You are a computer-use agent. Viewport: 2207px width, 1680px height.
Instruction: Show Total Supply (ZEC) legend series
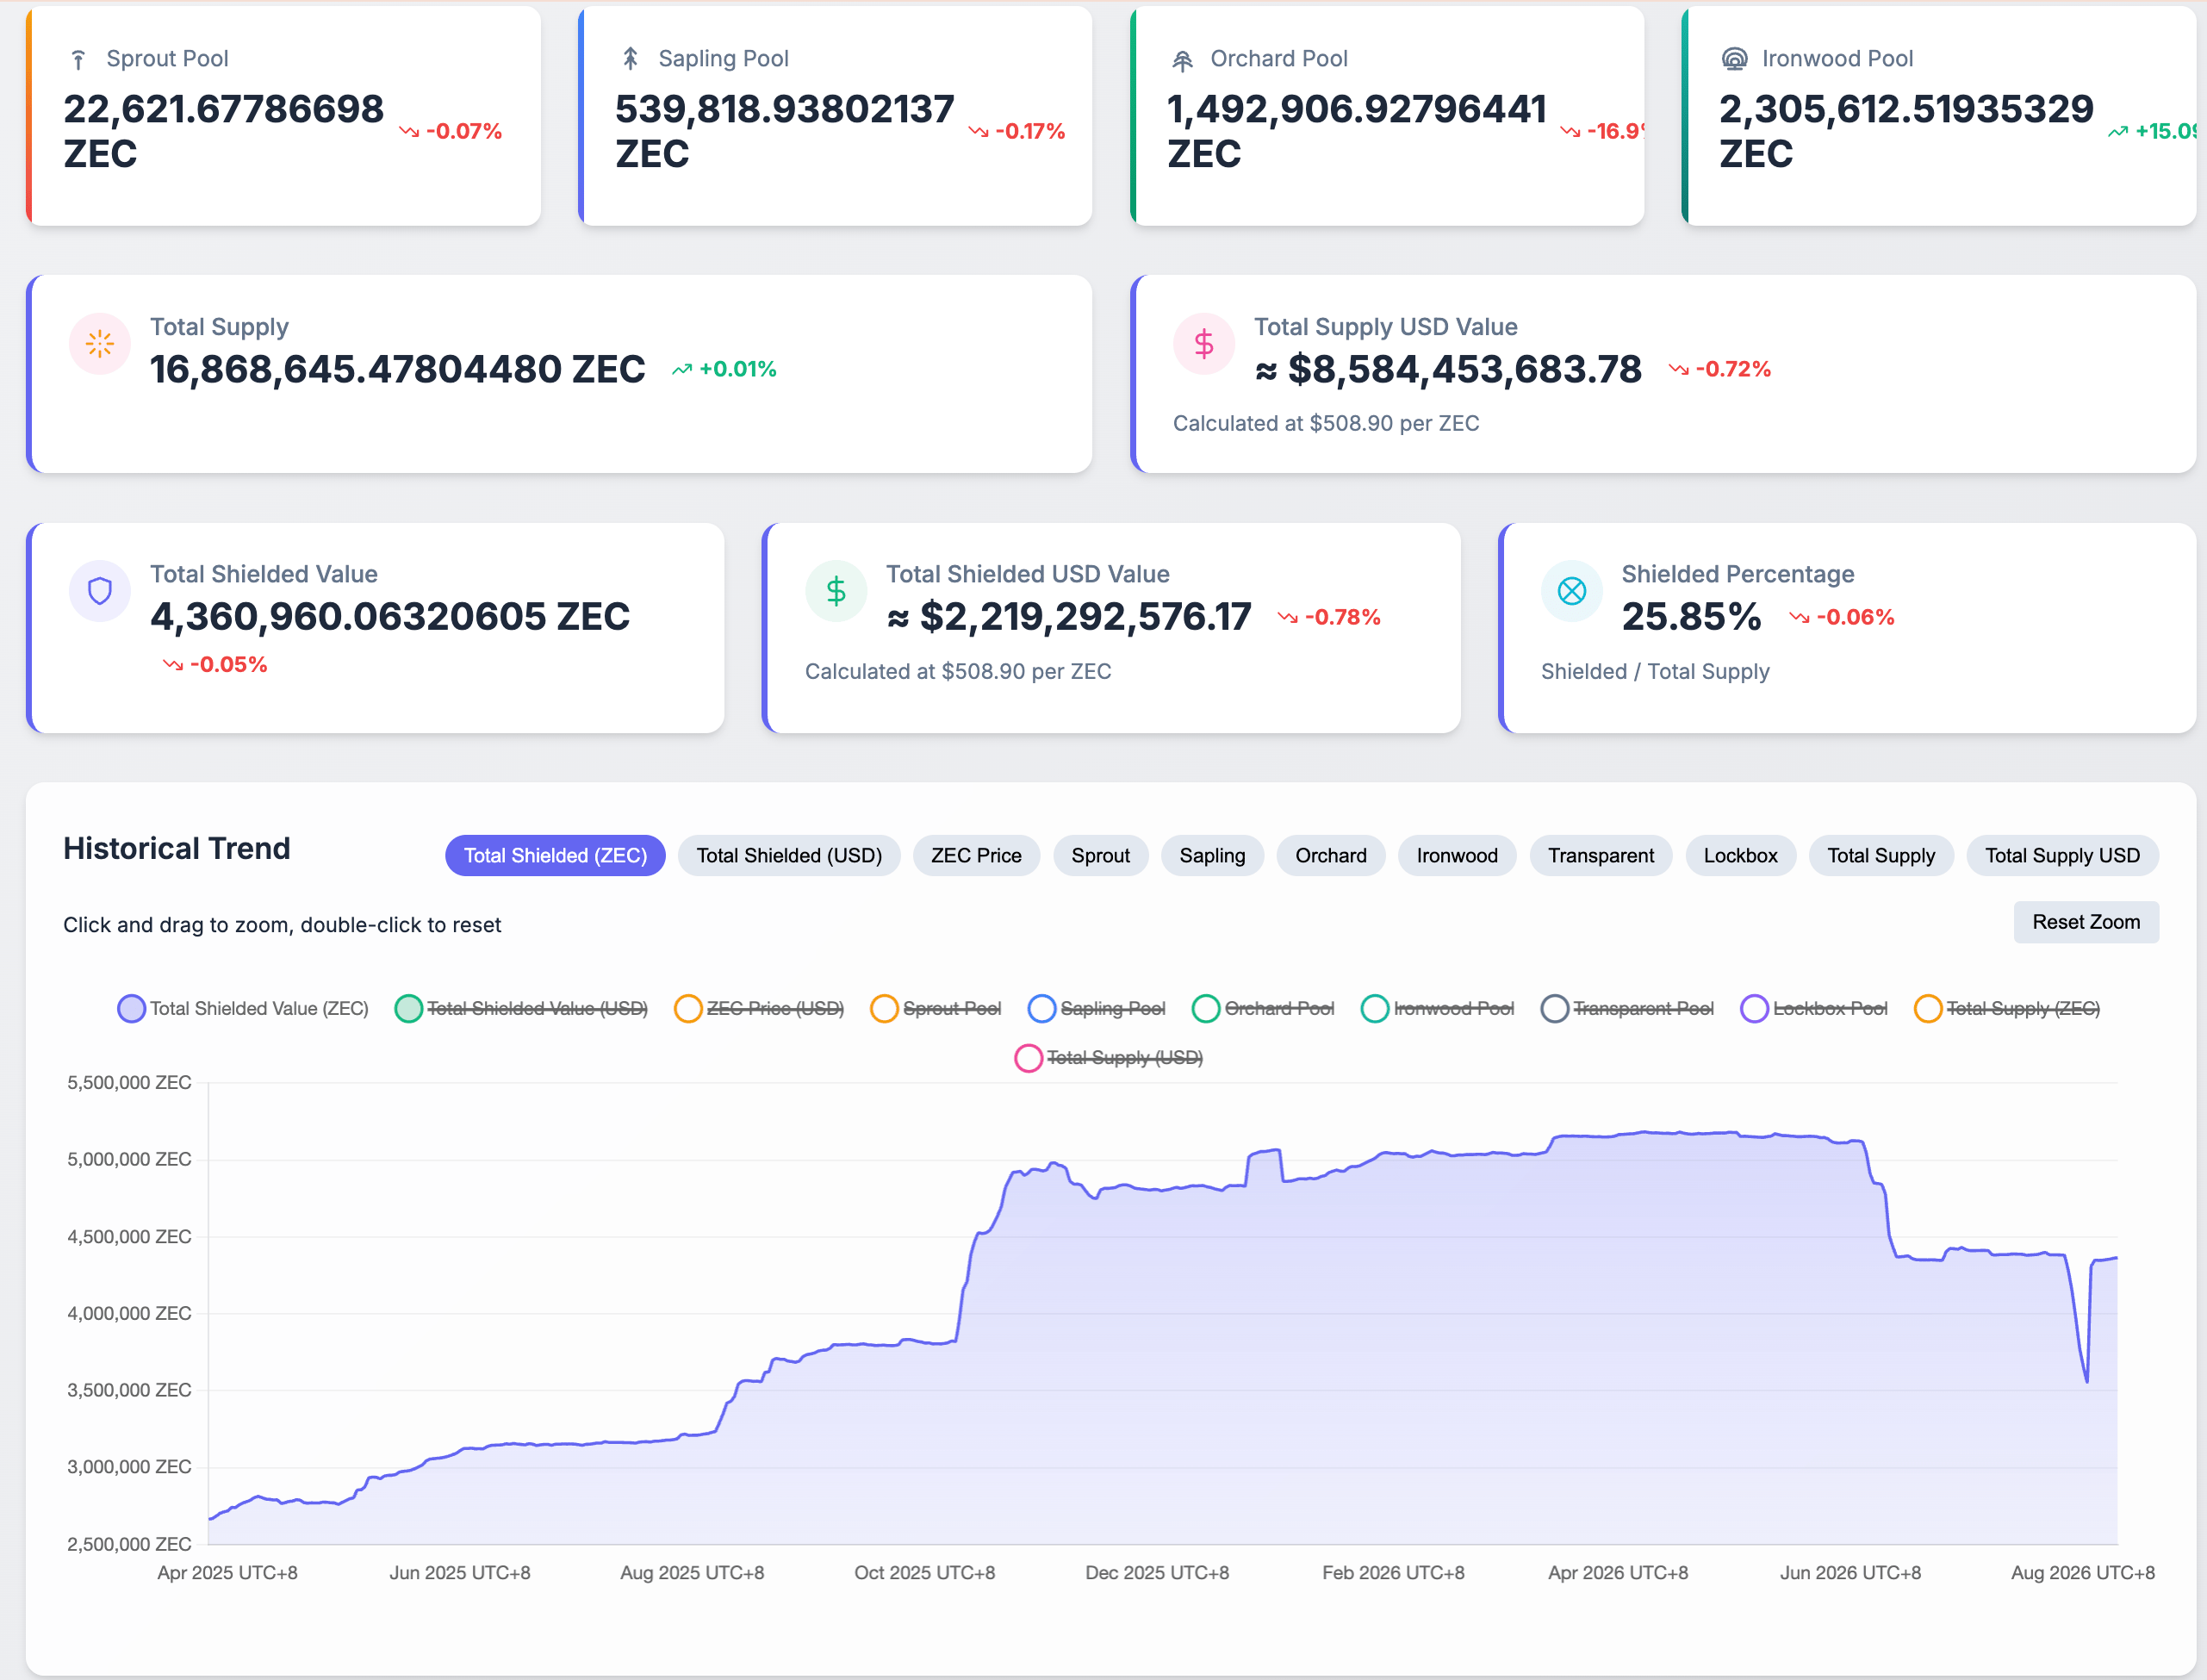(2006, 1008)
